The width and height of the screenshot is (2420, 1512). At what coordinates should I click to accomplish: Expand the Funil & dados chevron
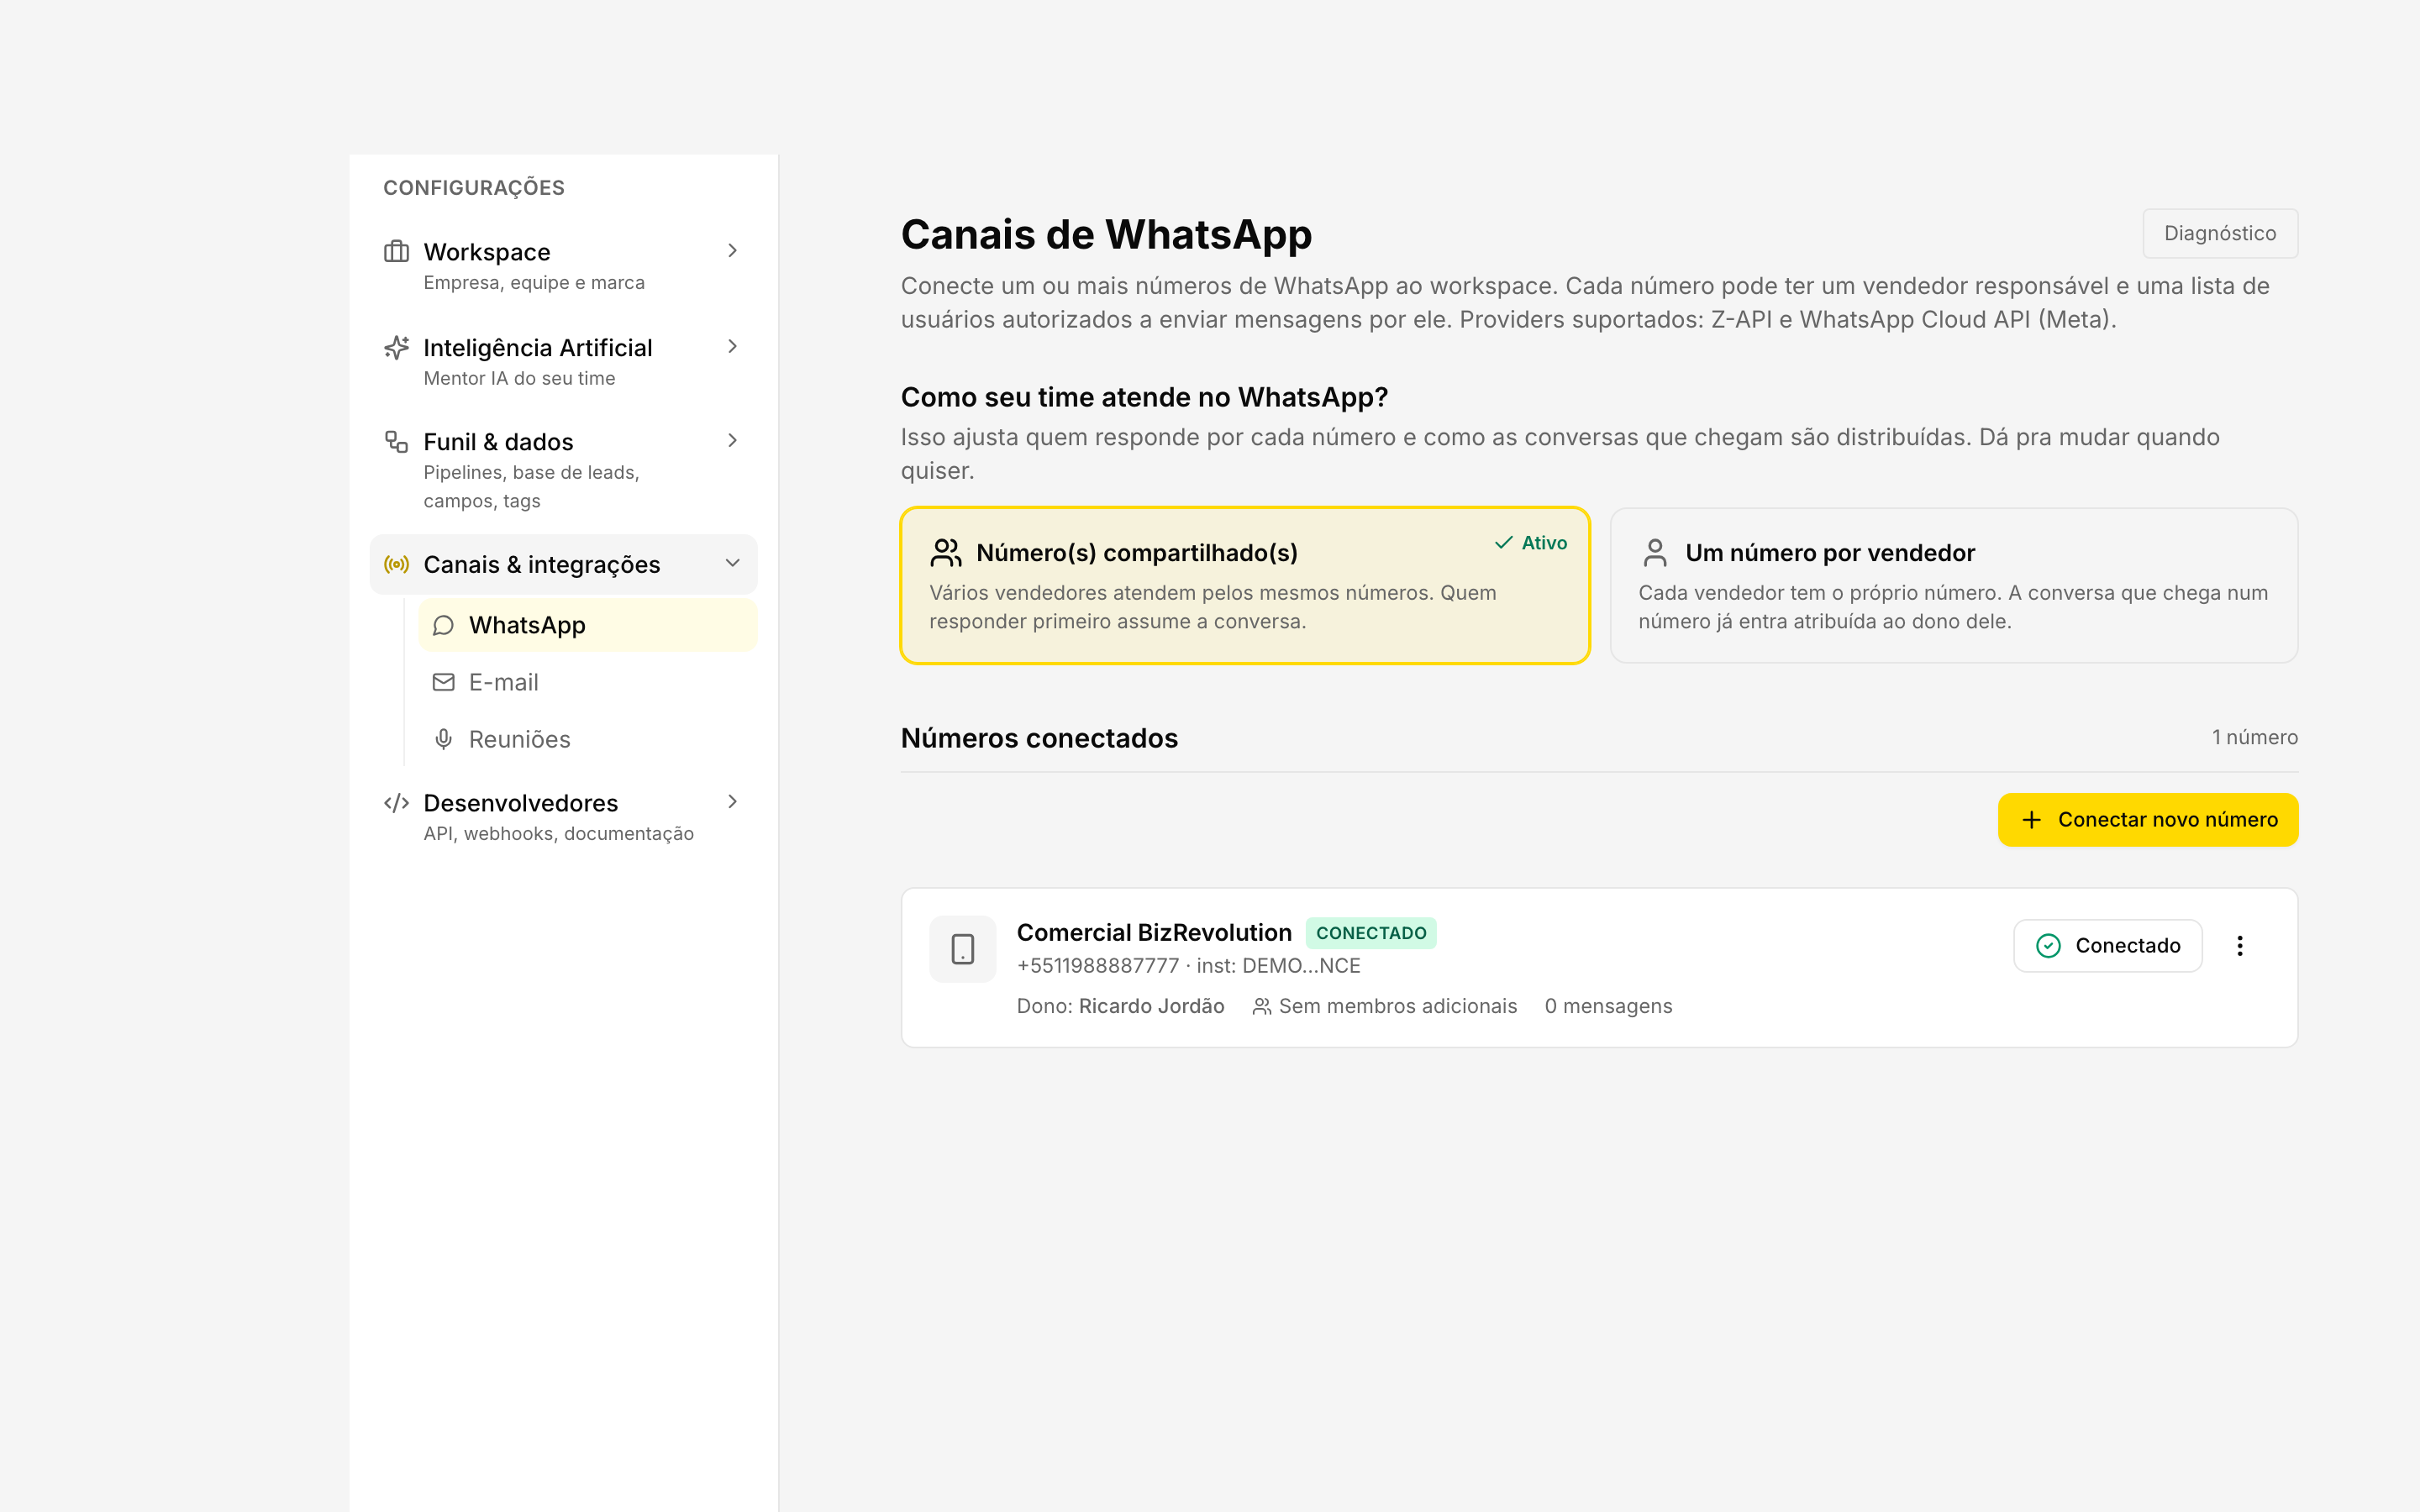coord(732,440)
